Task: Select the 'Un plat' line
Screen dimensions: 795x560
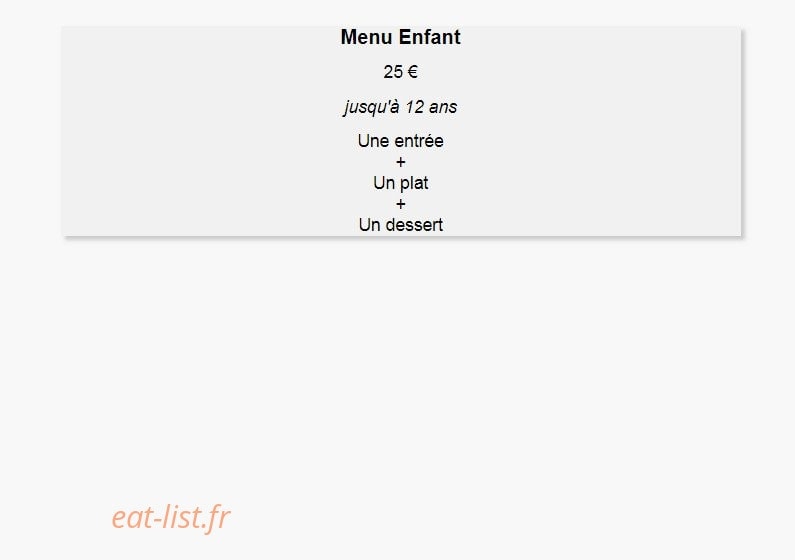Action: click(x=401, y=183)
